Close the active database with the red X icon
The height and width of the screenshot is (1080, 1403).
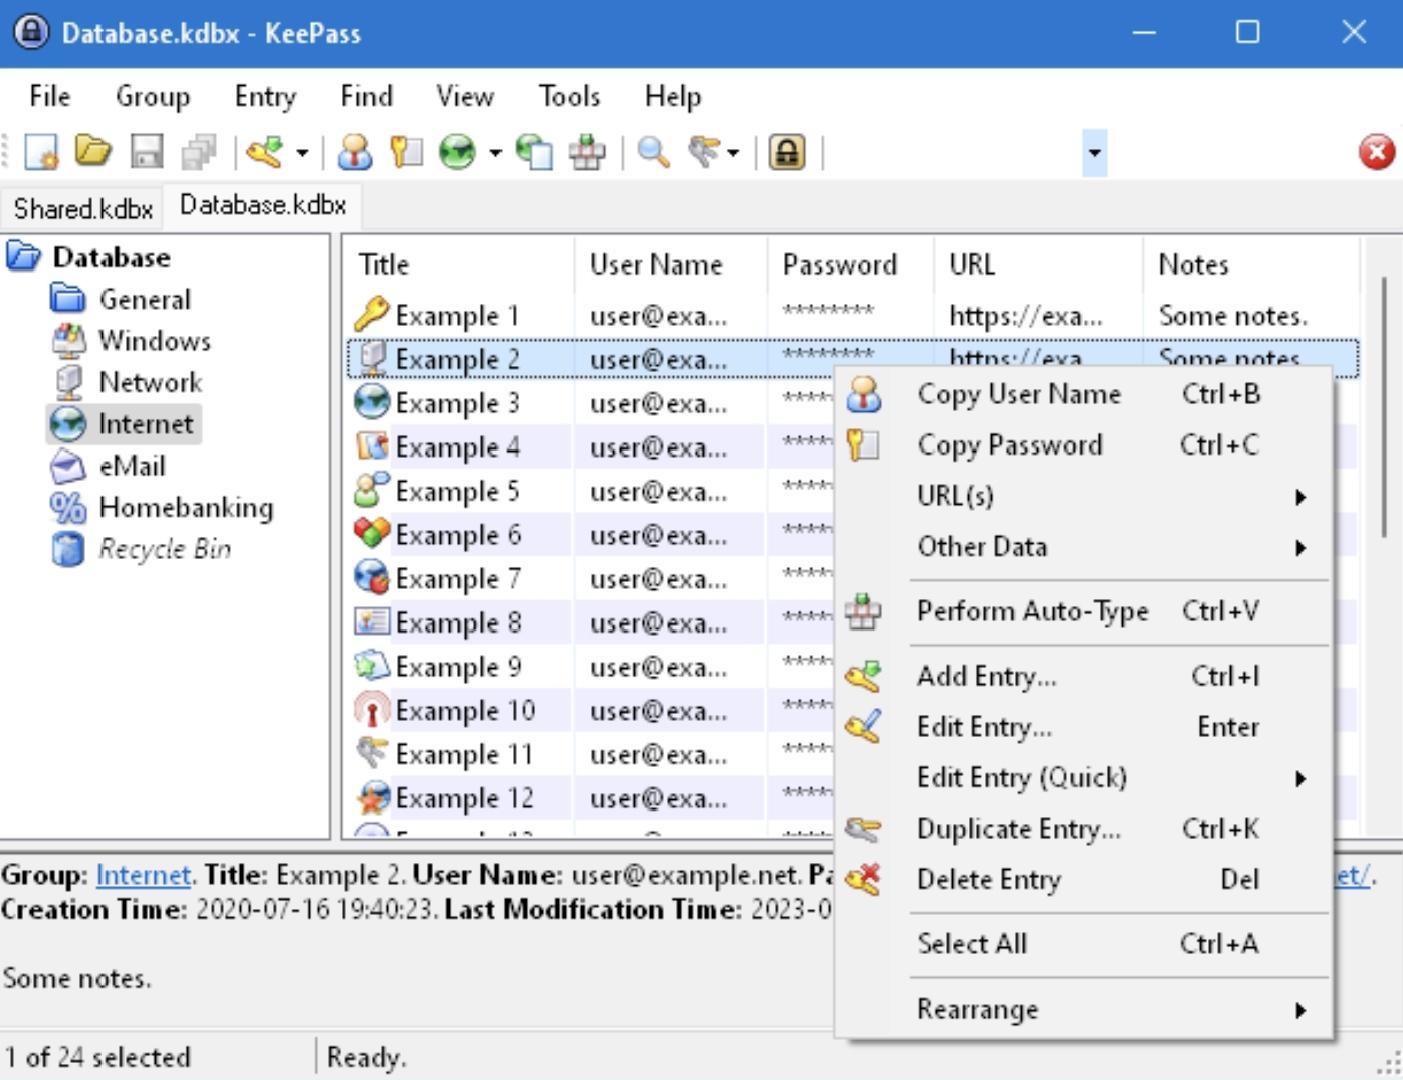pos(1377,152)
